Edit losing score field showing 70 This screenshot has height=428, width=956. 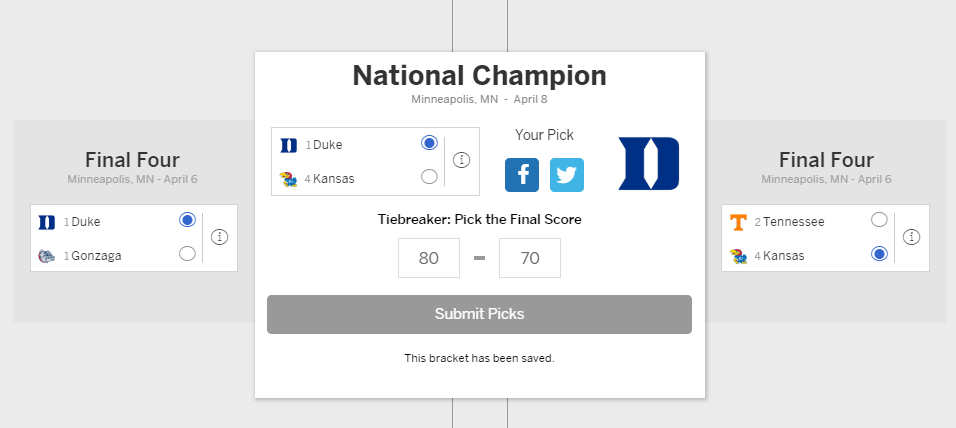pyautogui.click(x=530, y=258)
